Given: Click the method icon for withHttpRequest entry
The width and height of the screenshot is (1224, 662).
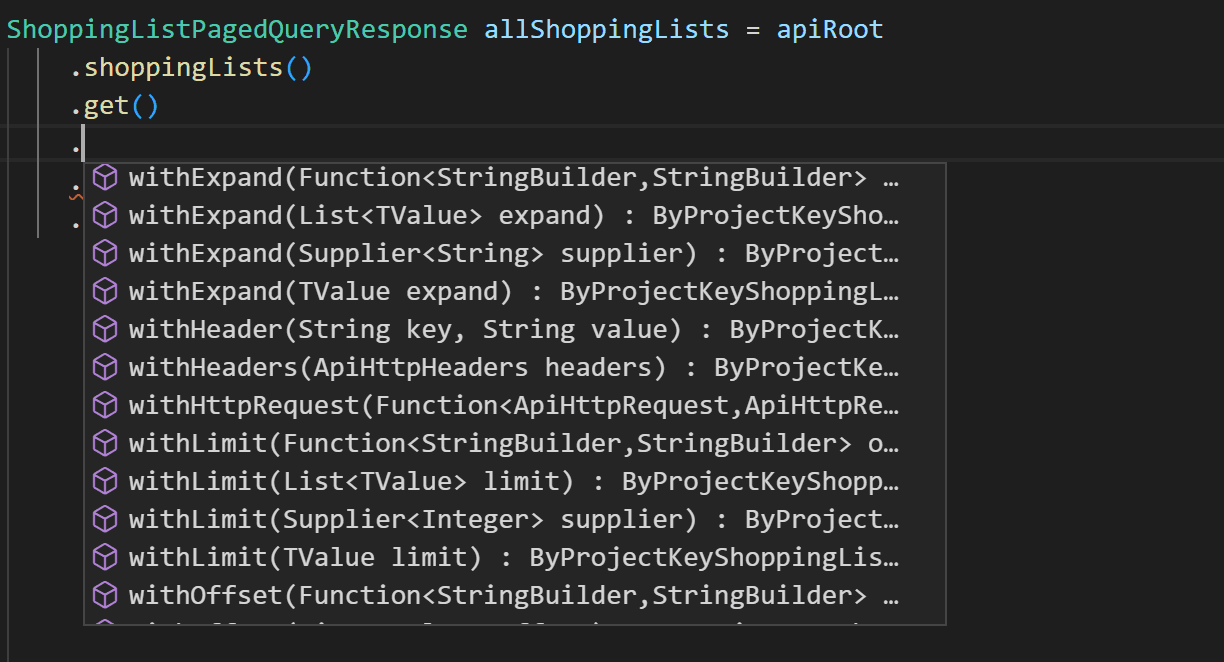Looking at the screenshot, I should click(x=105, y=404).
